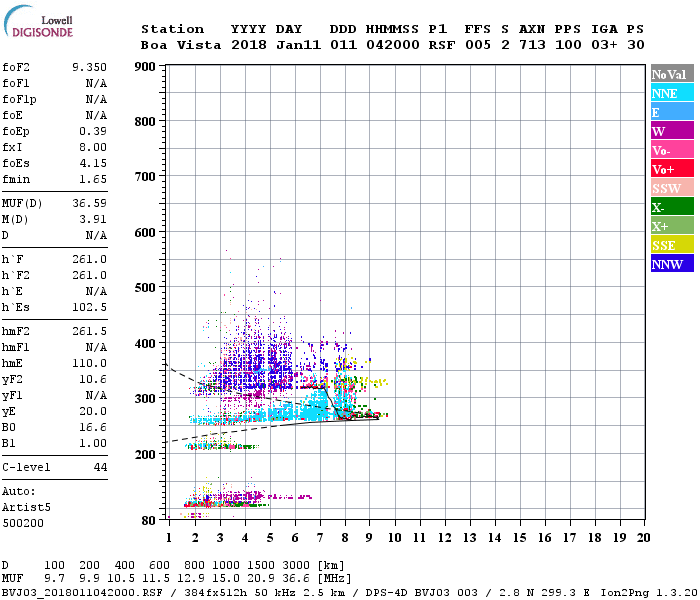Click the 042000 time value
The height and width of the screenshot is (600, 700).
coord(393,45)
